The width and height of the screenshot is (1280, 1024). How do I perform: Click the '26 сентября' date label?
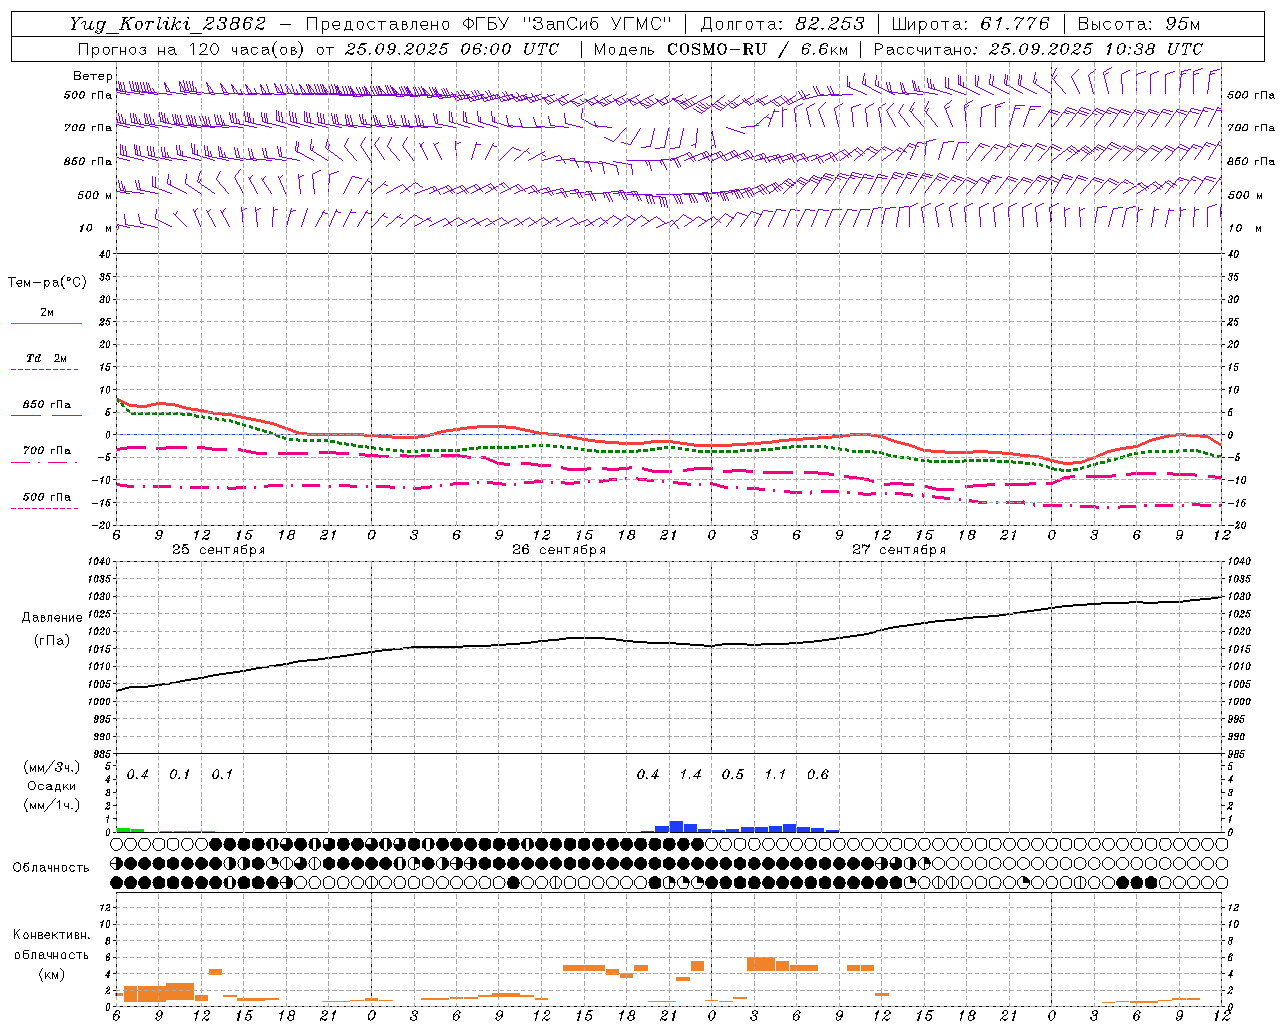(559, 550)
